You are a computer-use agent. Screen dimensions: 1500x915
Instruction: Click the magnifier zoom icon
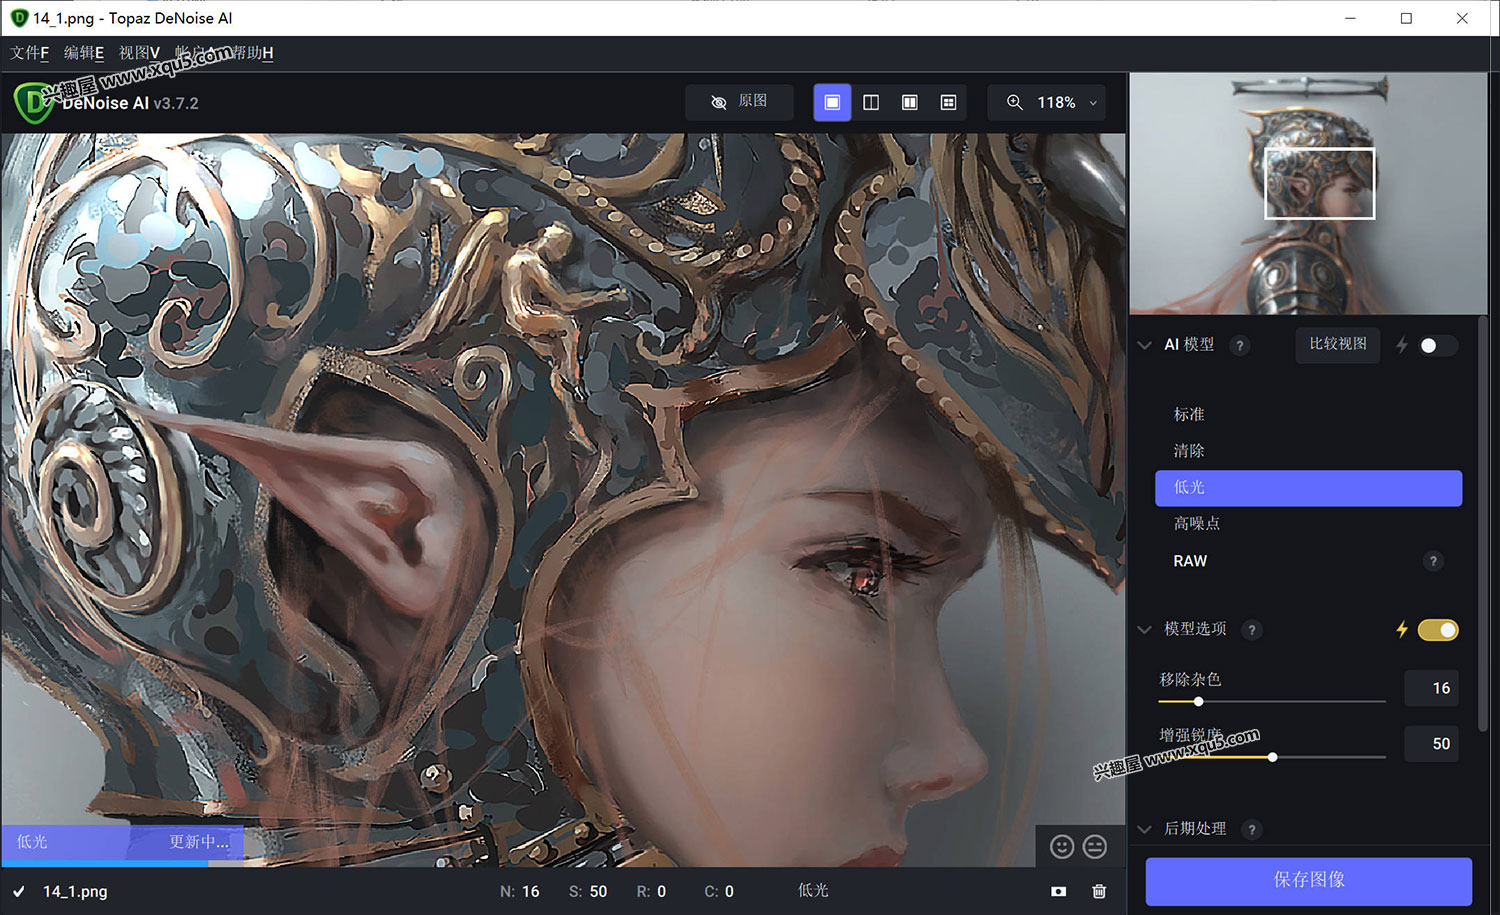(1014, 102)
